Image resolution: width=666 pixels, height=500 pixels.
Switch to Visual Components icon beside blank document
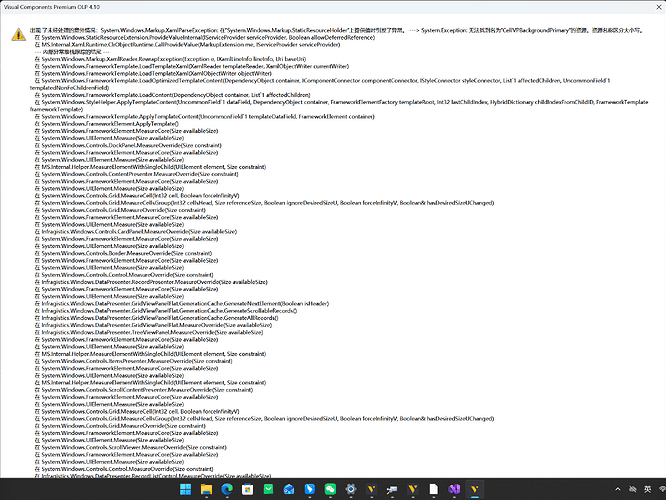point(413,489)
